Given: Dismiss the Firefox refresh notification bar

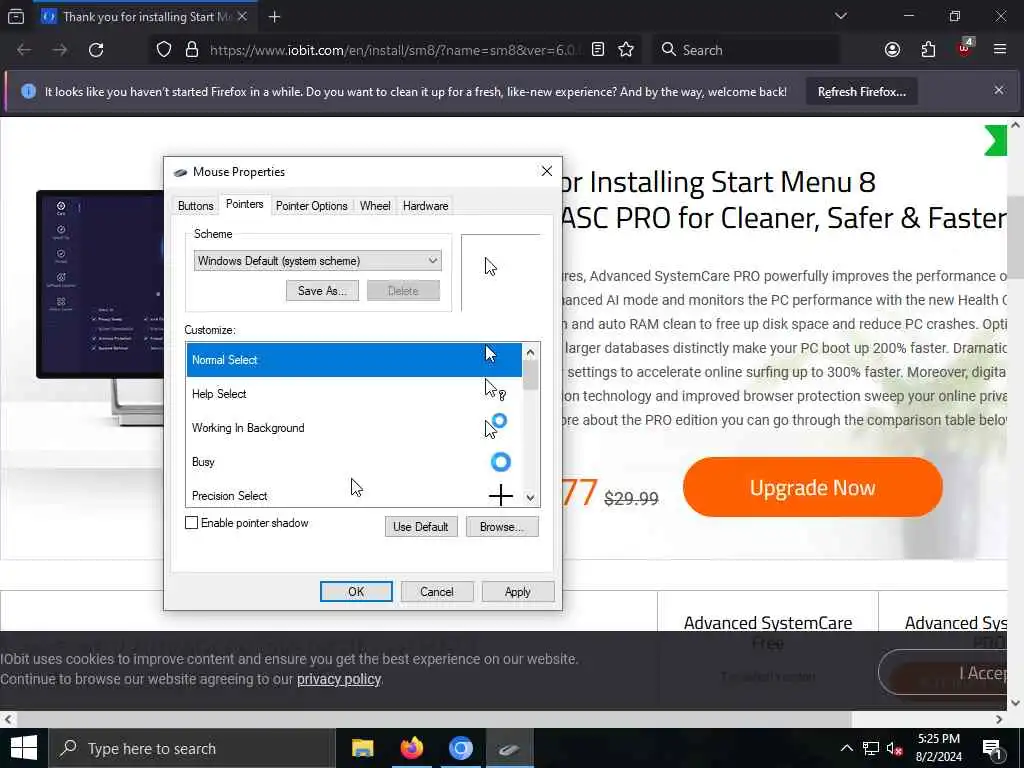Looking at the screenshot, I should 999,90.
